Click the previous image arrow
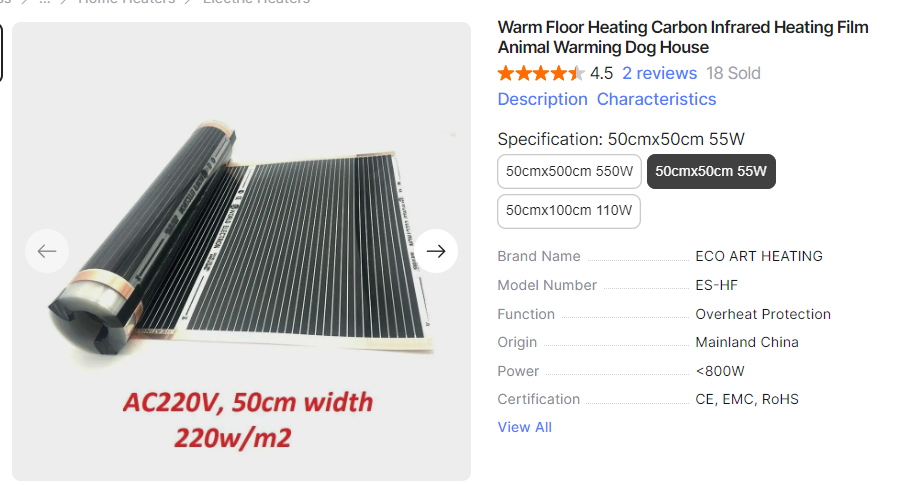Viewport: 898px width, 485px height. (x=47, y=251)
